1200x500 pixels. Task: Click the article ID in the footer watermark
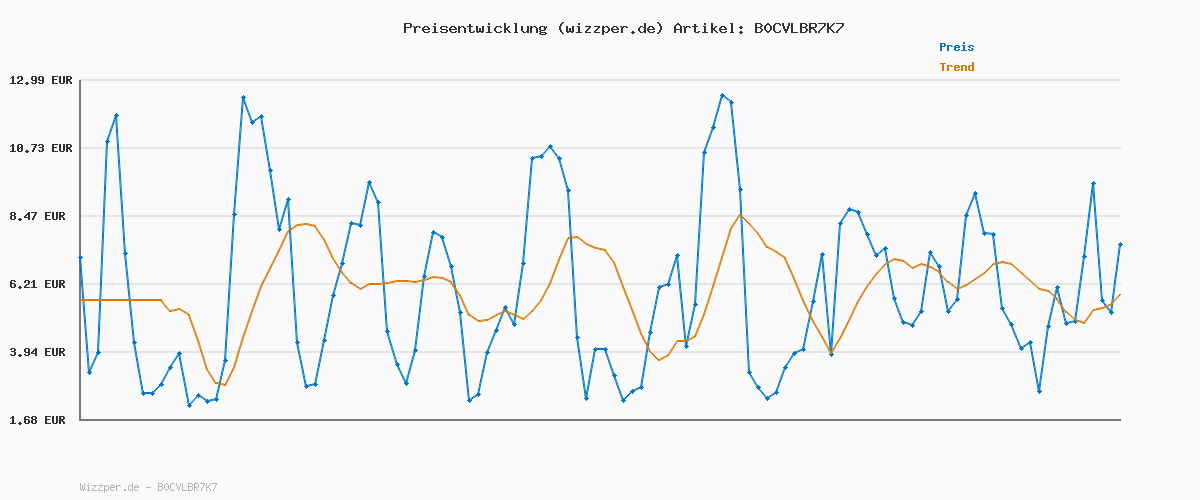click(187, 488)
